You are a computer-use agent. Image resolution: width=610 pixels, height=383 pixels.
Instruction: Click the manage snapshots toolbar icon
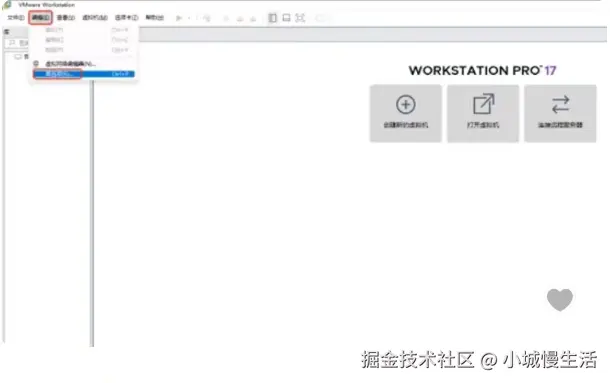pos(253,18)
